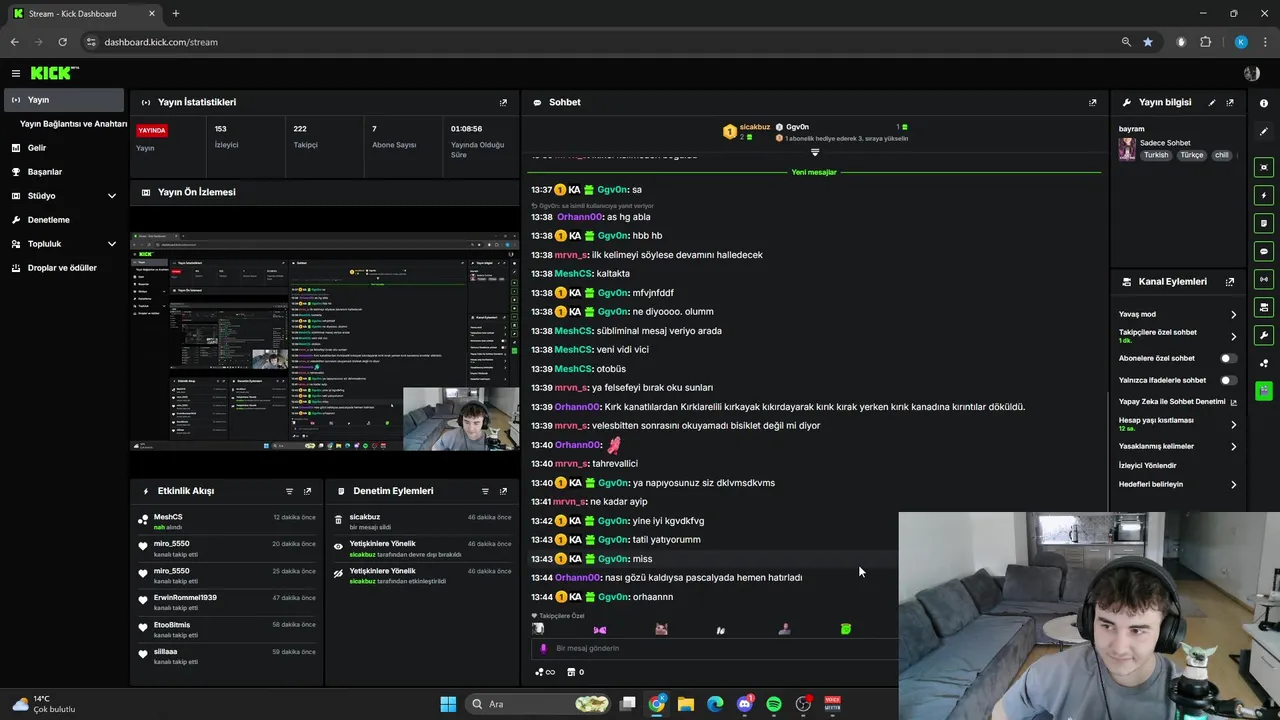The height and width of the screenshot is (720, 1280).
Task: Pop out the Yayın İstatistikleri panel
Action: point(503,102)
